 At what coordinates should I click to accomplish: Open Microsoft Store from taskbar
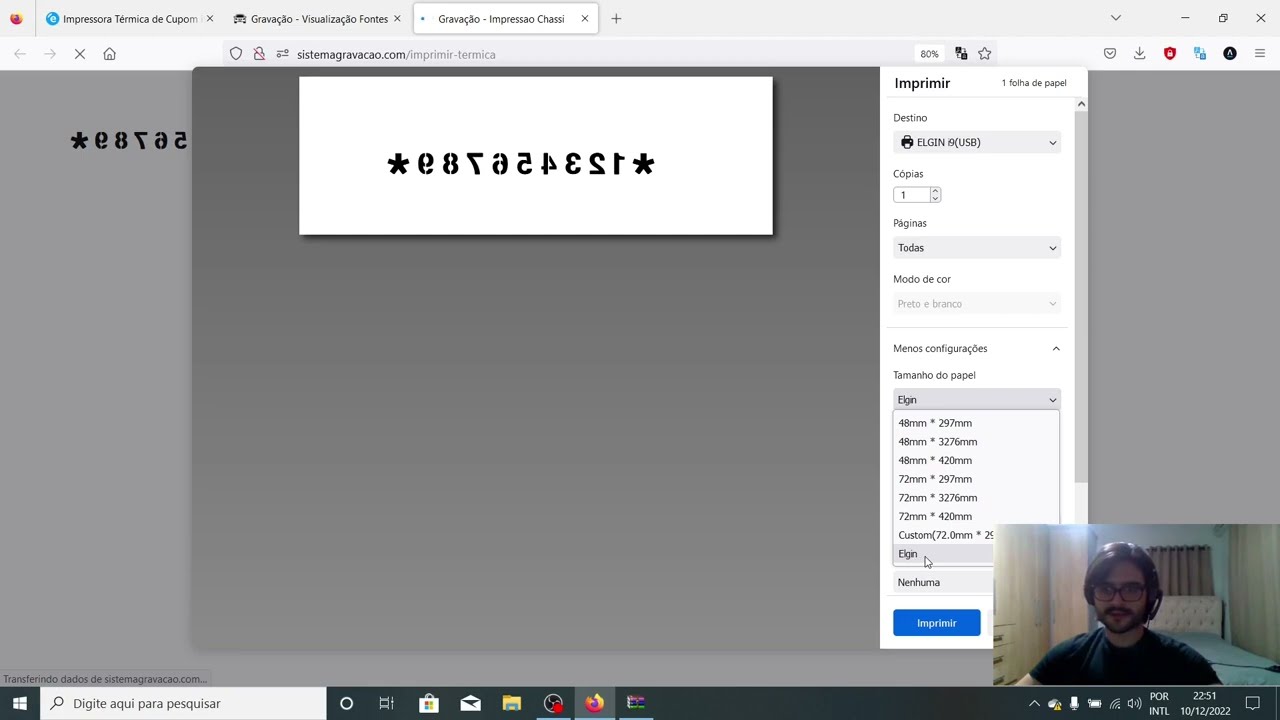(428, 703)
